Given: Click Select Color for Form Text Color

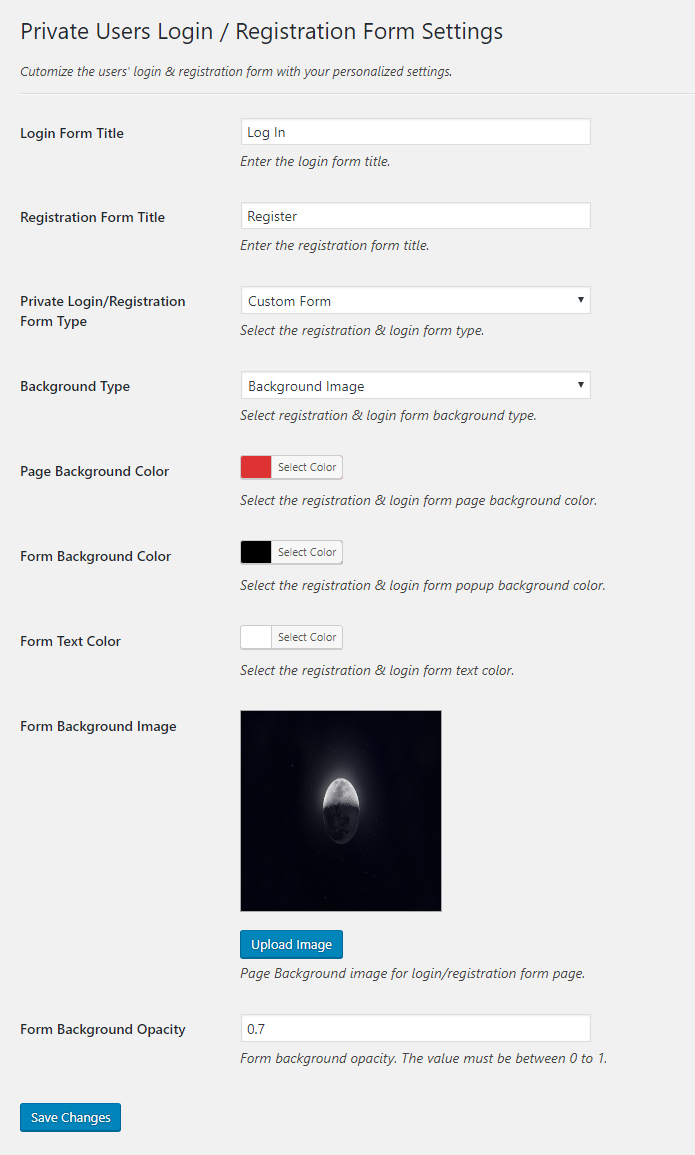Looking at the screenshot, I should (x=307, y=637).
